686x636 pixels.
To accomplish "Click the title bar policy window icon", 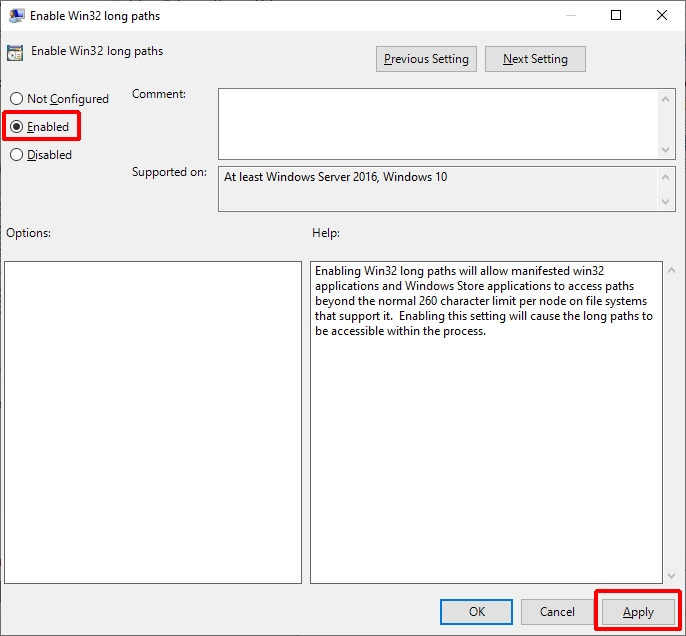I will [17, 16].
